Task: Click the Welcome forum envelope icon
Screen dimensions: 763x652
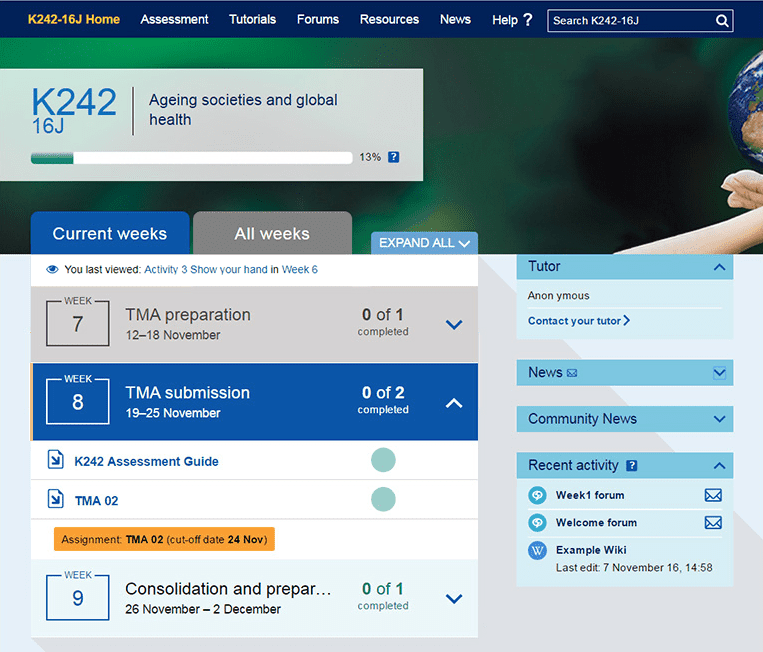Action: pyautogui.click(x=713, y=522)
